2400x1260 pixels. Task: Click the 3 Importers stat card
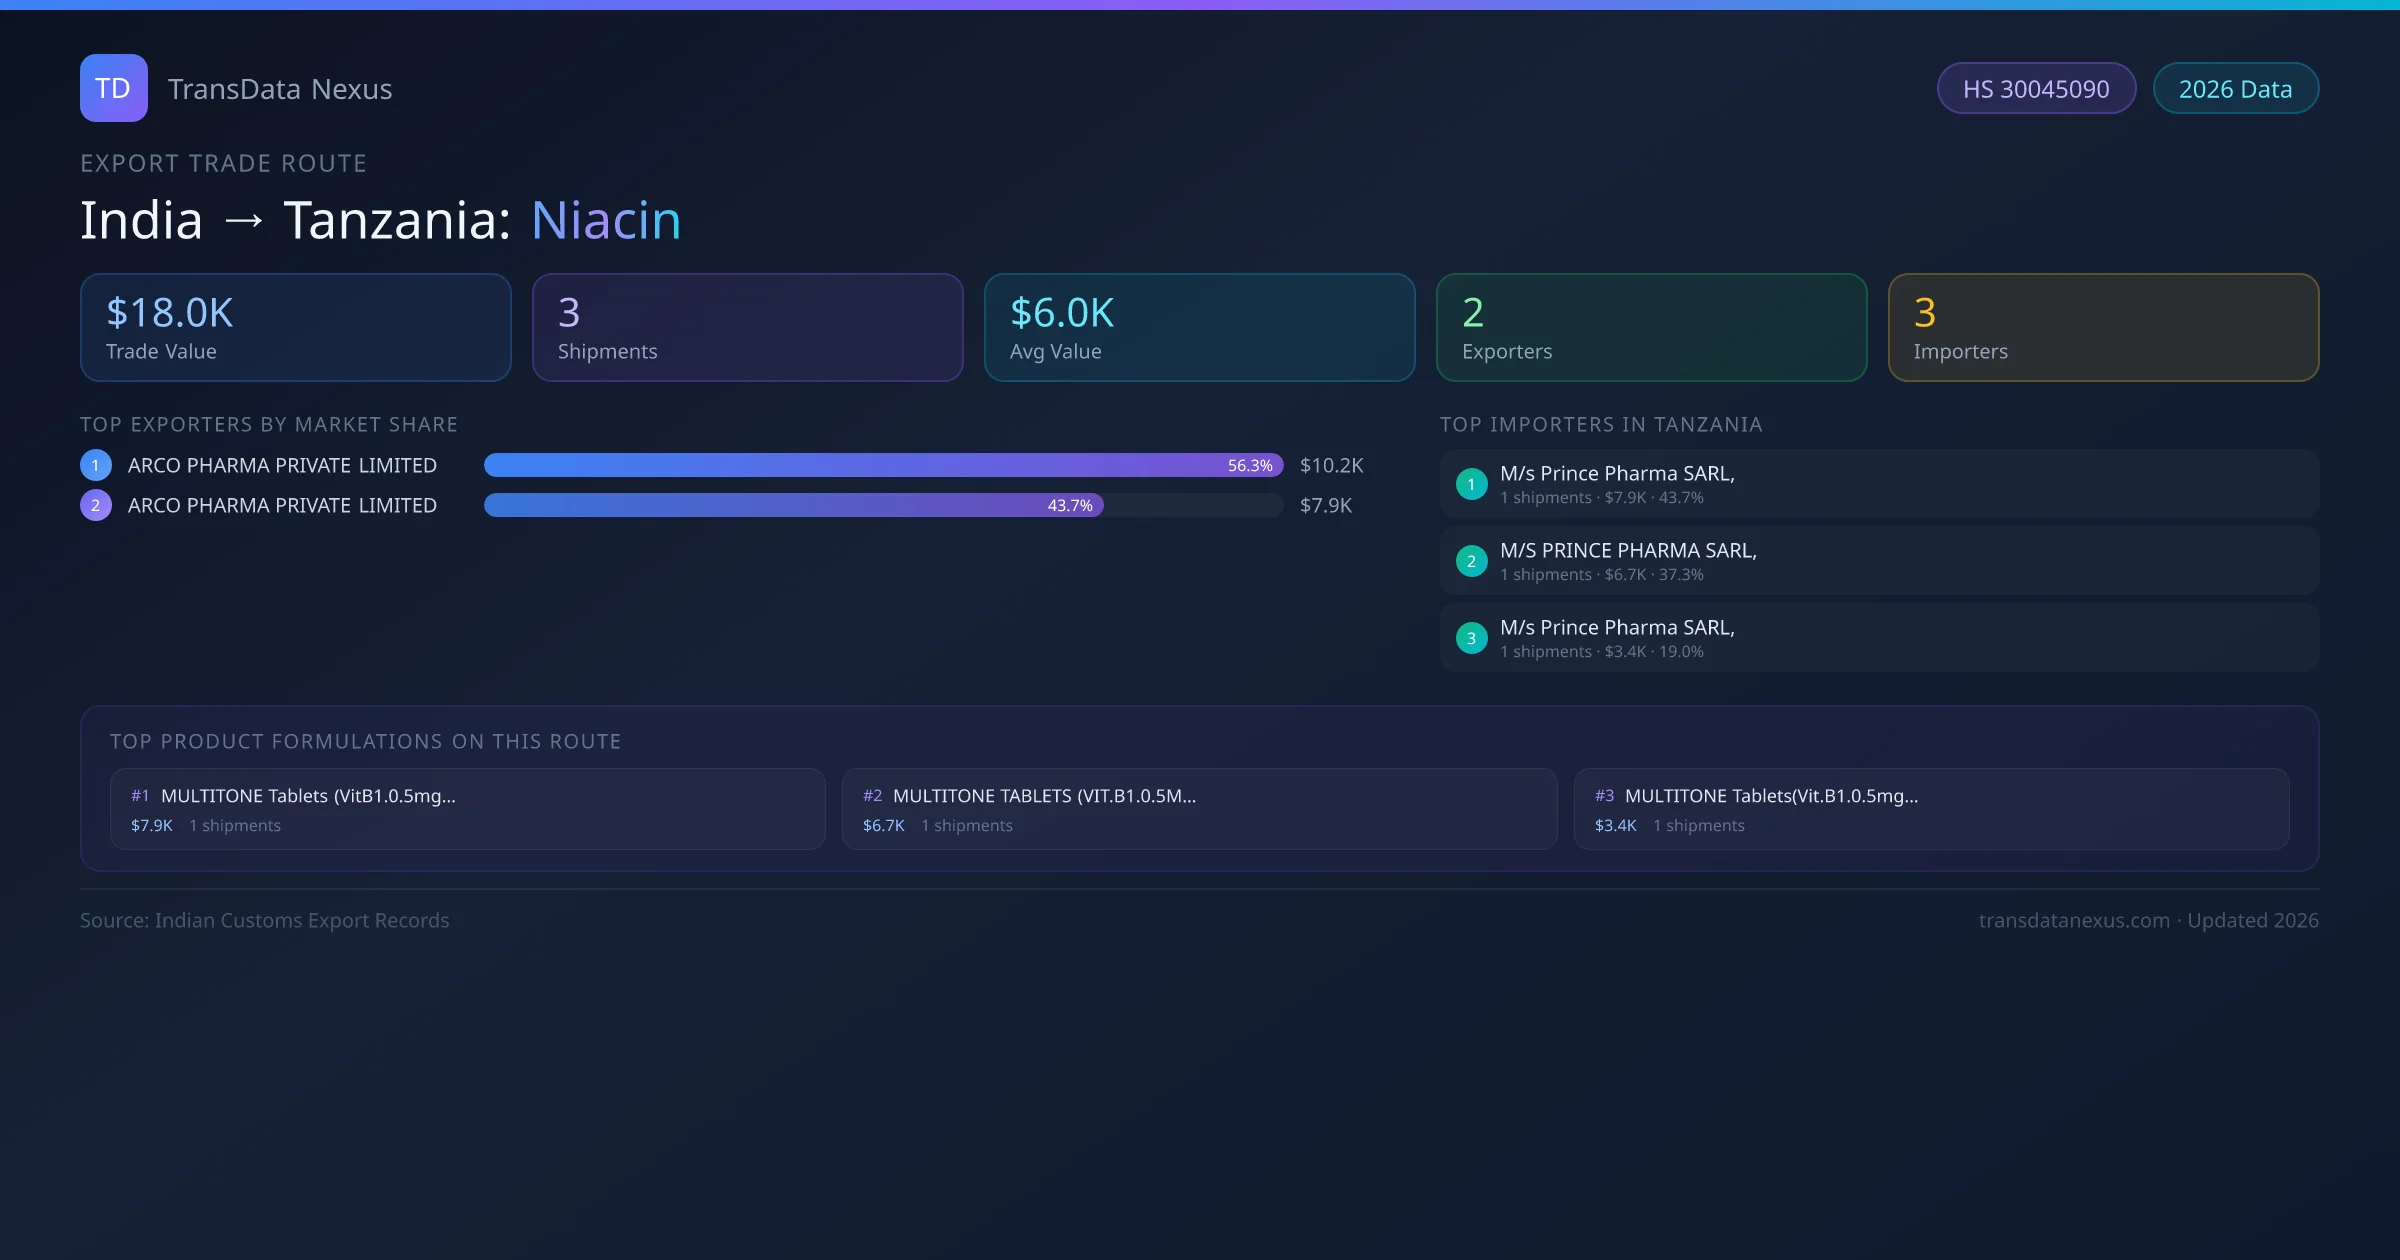pos(2103,328)
